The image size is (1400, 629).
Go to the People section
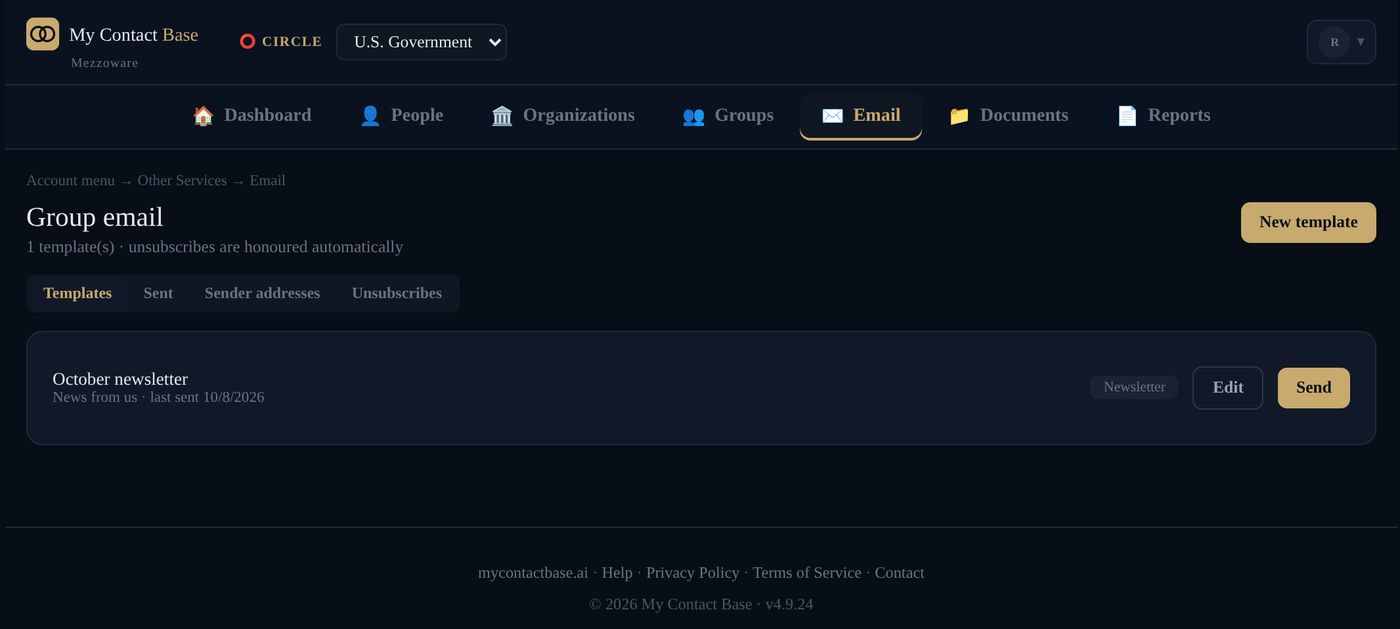pyautogui.click(x=401, y=116)
